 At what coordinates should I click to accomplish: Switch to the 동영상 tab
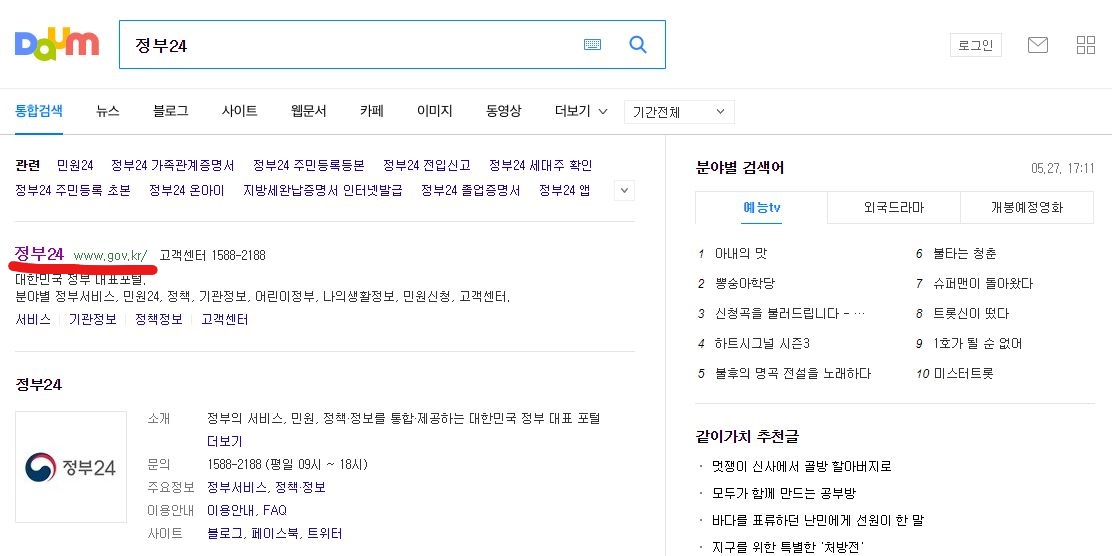504,111
